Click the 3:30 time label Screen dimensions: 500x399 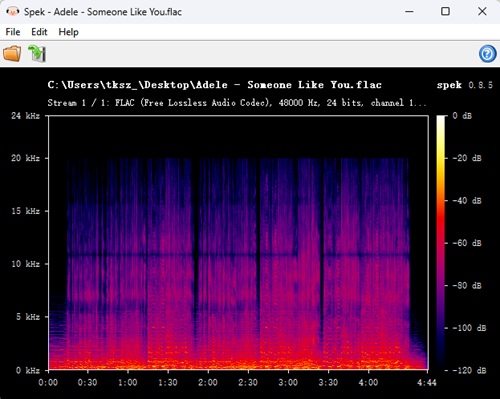coord(328,382)
